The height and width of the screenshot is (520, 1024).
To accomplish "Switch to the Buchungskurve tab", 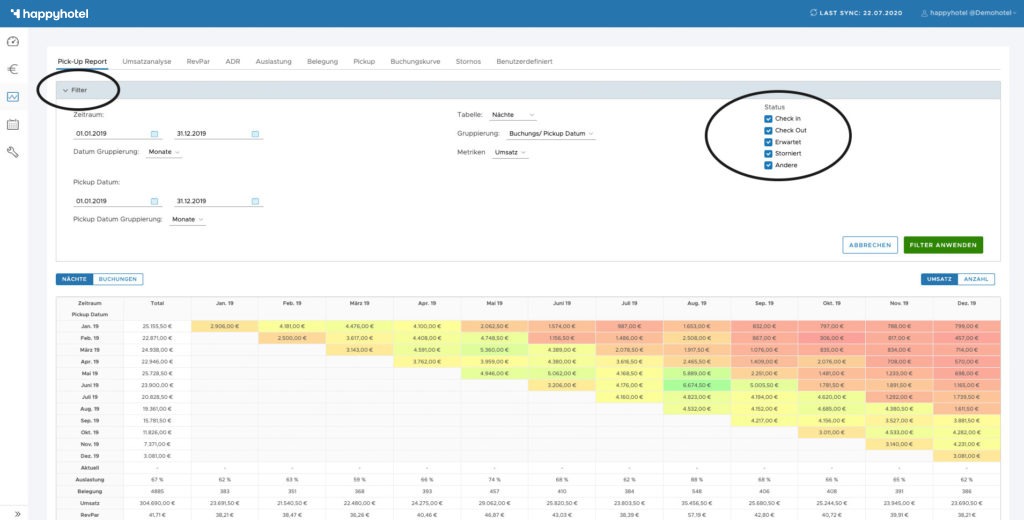I will pos(415,61).
